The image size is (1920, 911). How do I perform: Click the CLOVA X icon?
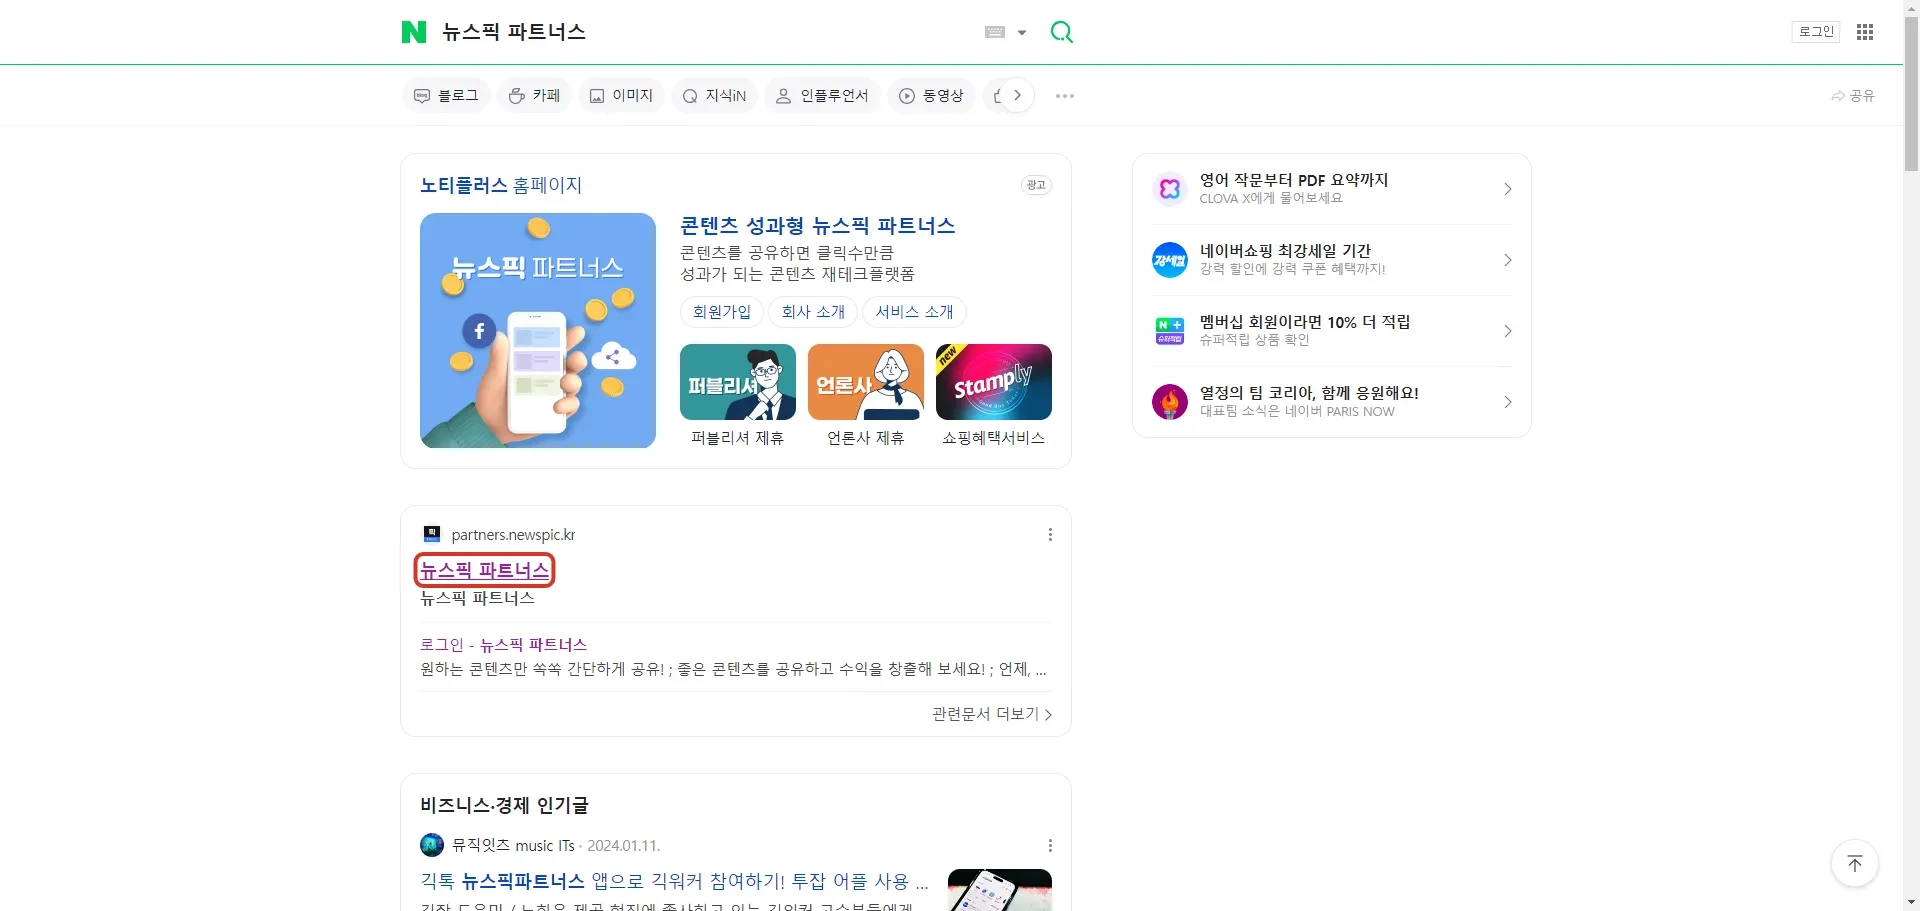click(x=1169, y=189)
